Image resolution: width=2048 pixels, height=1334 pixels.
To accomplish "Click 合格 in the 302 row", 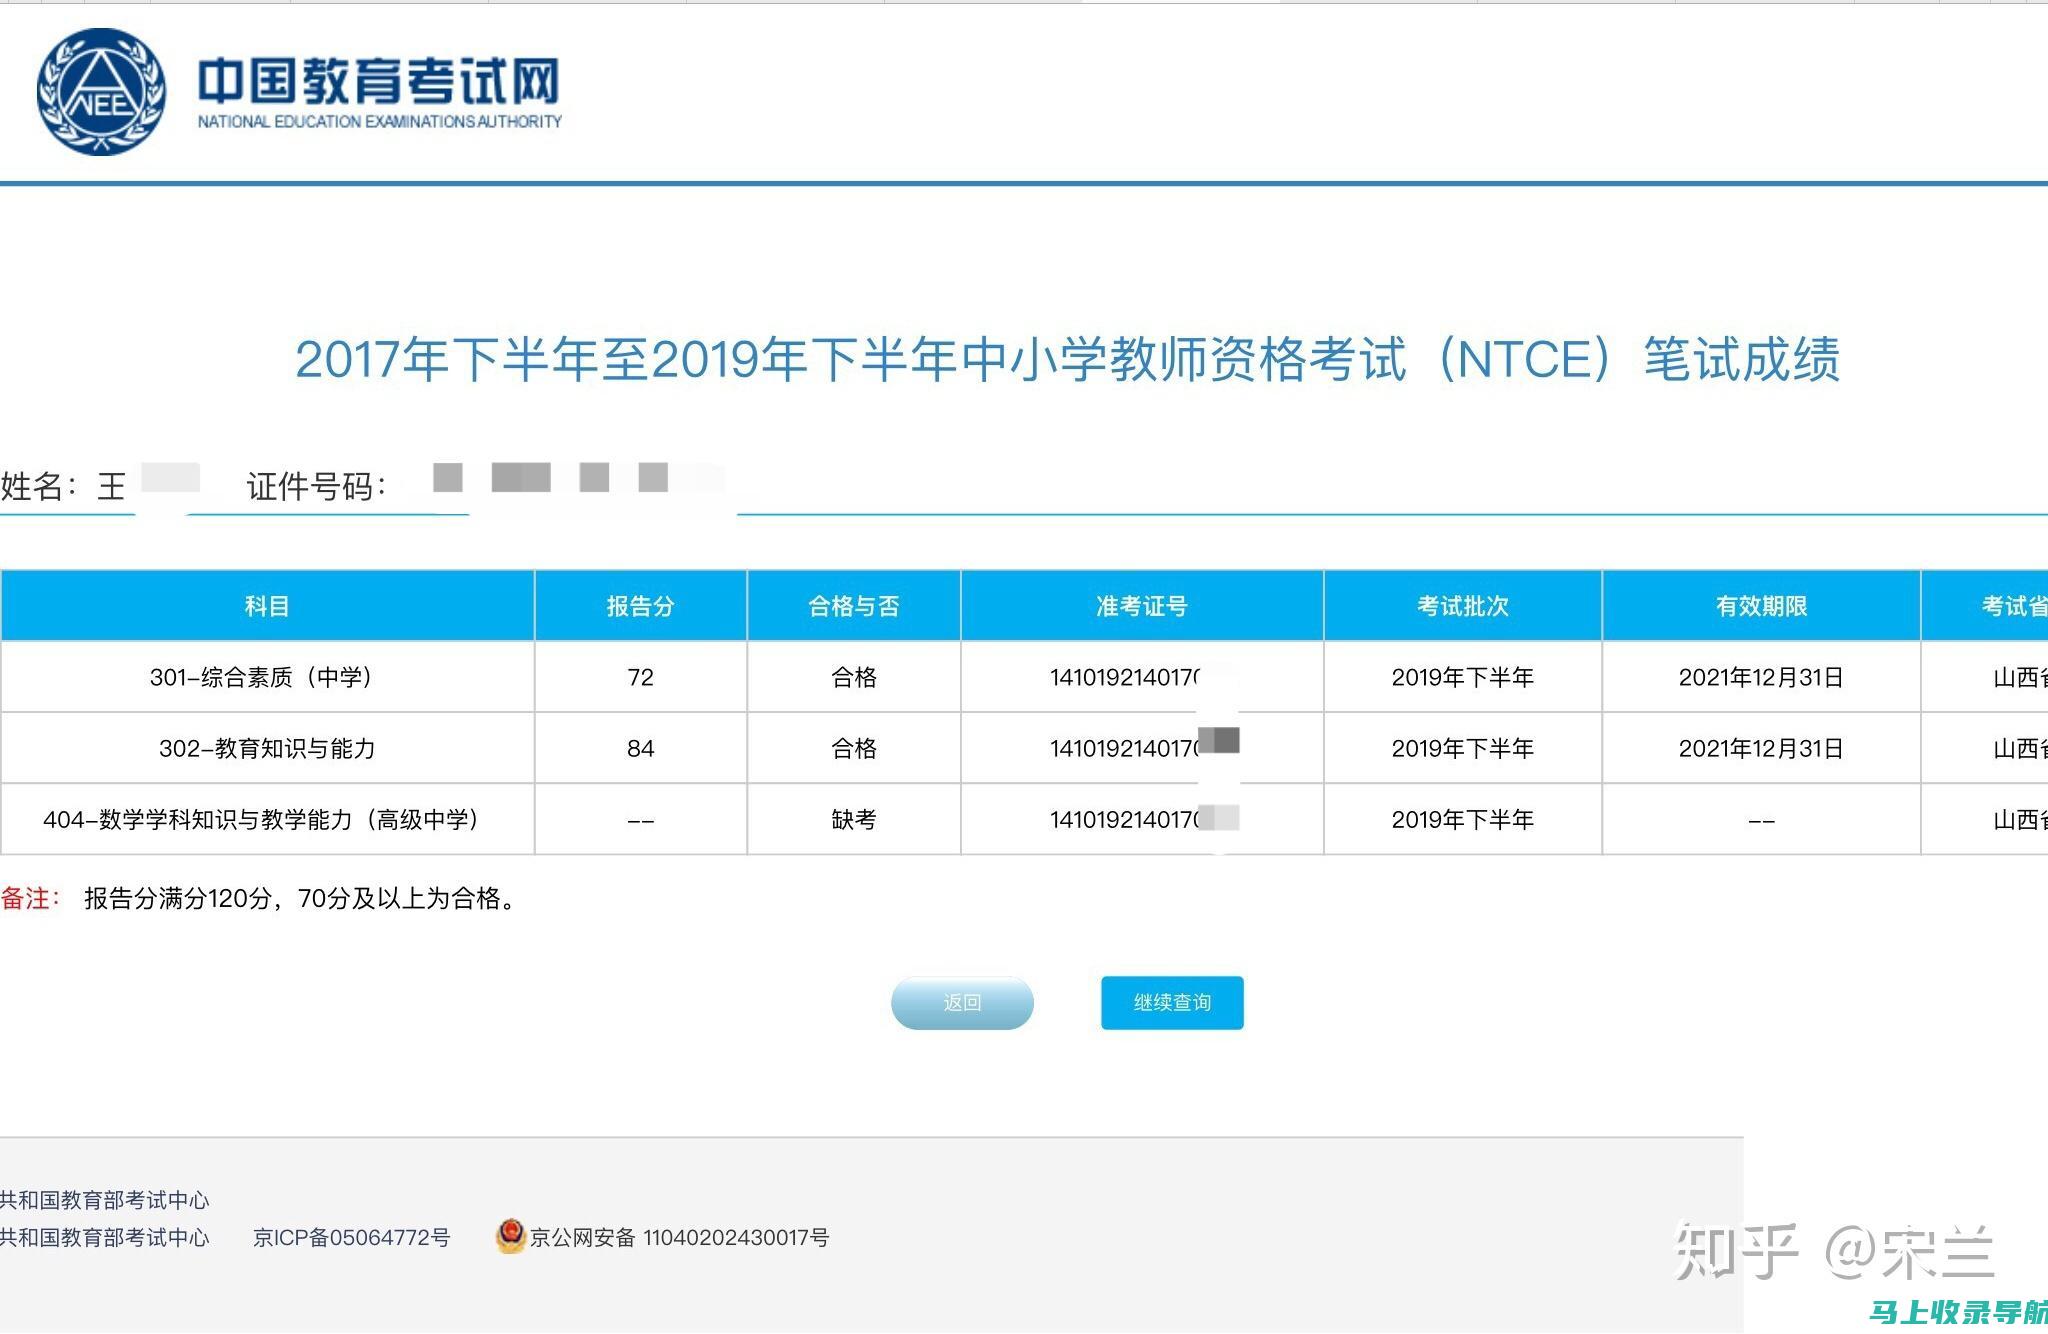I will click(854, 748).
